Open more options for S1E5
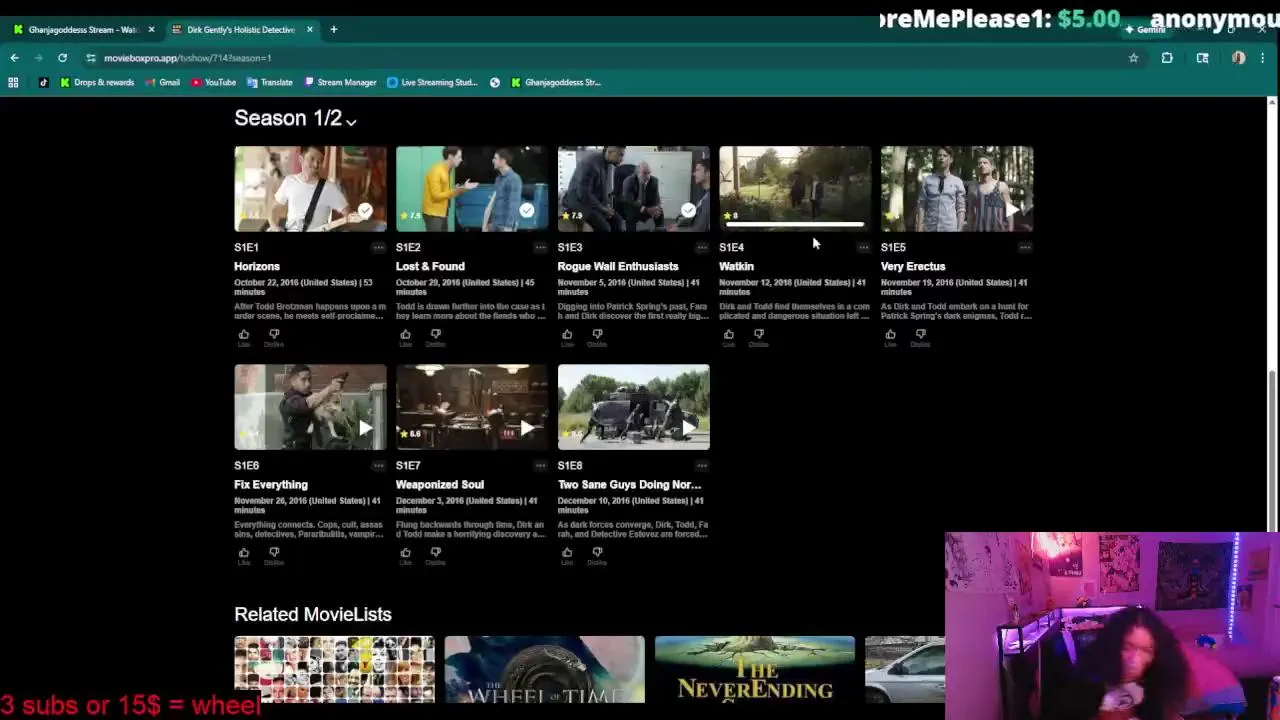This screenshot has height=720, width=1280. [1025, 247]
